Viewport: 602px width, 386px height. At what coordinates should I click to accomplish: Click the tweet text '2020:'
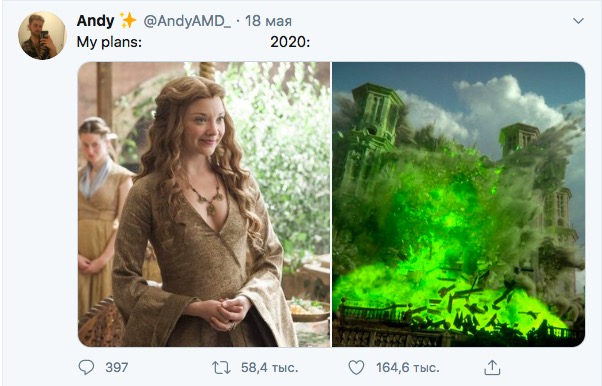(x=290, y=42)
